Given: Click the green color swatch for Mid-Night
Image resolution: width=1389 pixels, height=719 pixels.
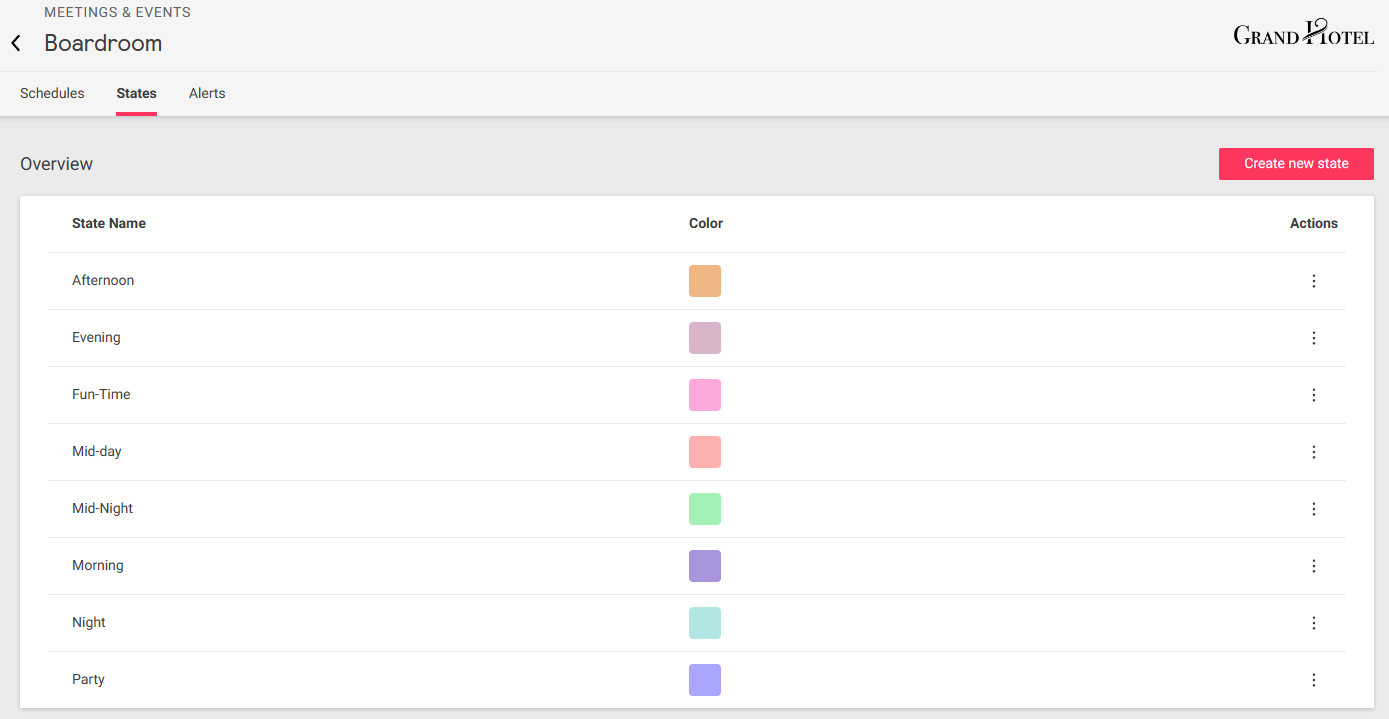Looking at the screenshot, I should click(705, 509).
